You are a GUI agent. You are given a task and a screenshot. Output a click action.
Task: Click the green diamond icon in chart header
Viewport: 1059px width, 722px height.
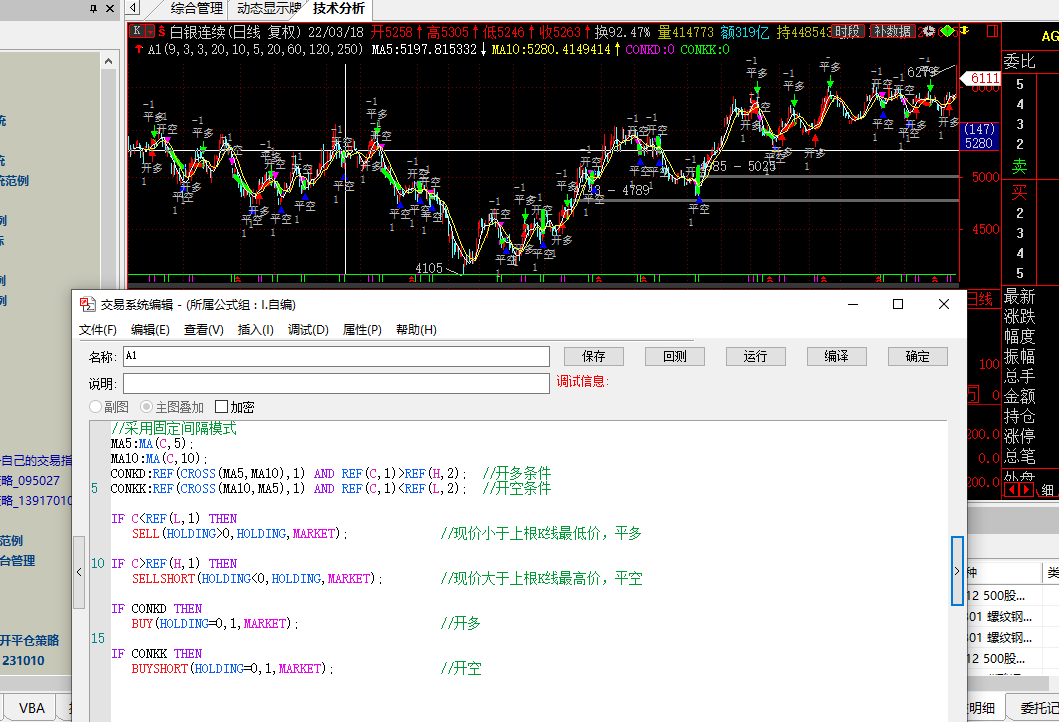point(948,31)
